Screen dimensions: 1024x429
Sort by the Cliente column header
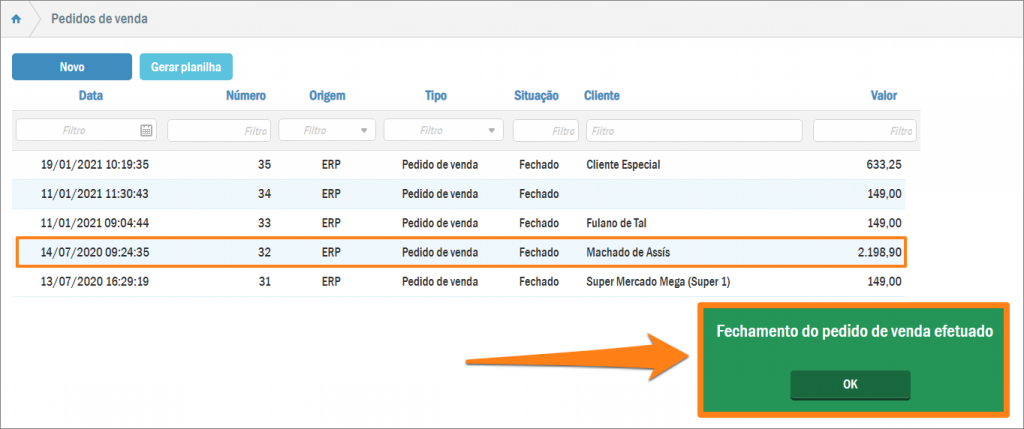[602, 96]
